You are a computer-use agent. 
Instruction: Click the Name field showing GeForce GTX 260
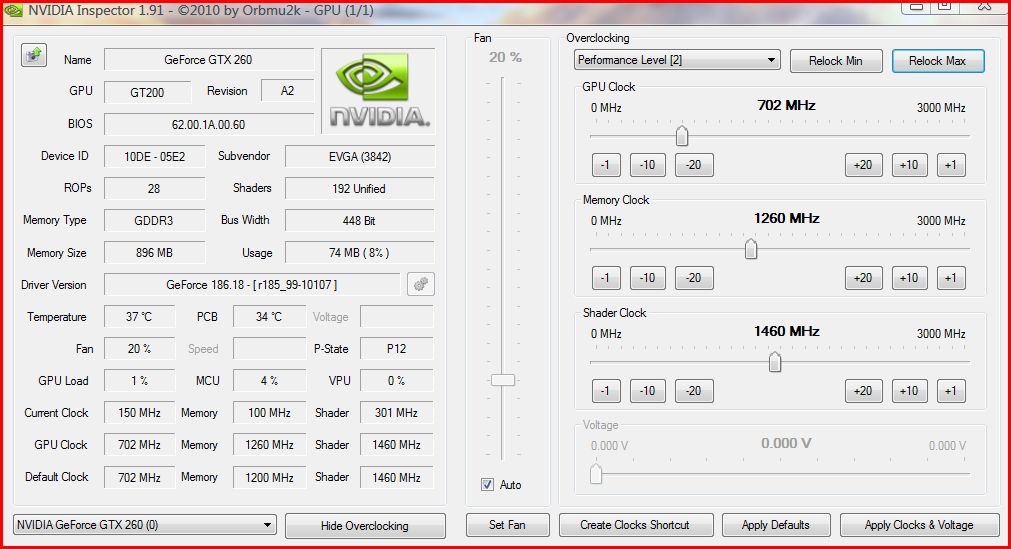(208, 59)
